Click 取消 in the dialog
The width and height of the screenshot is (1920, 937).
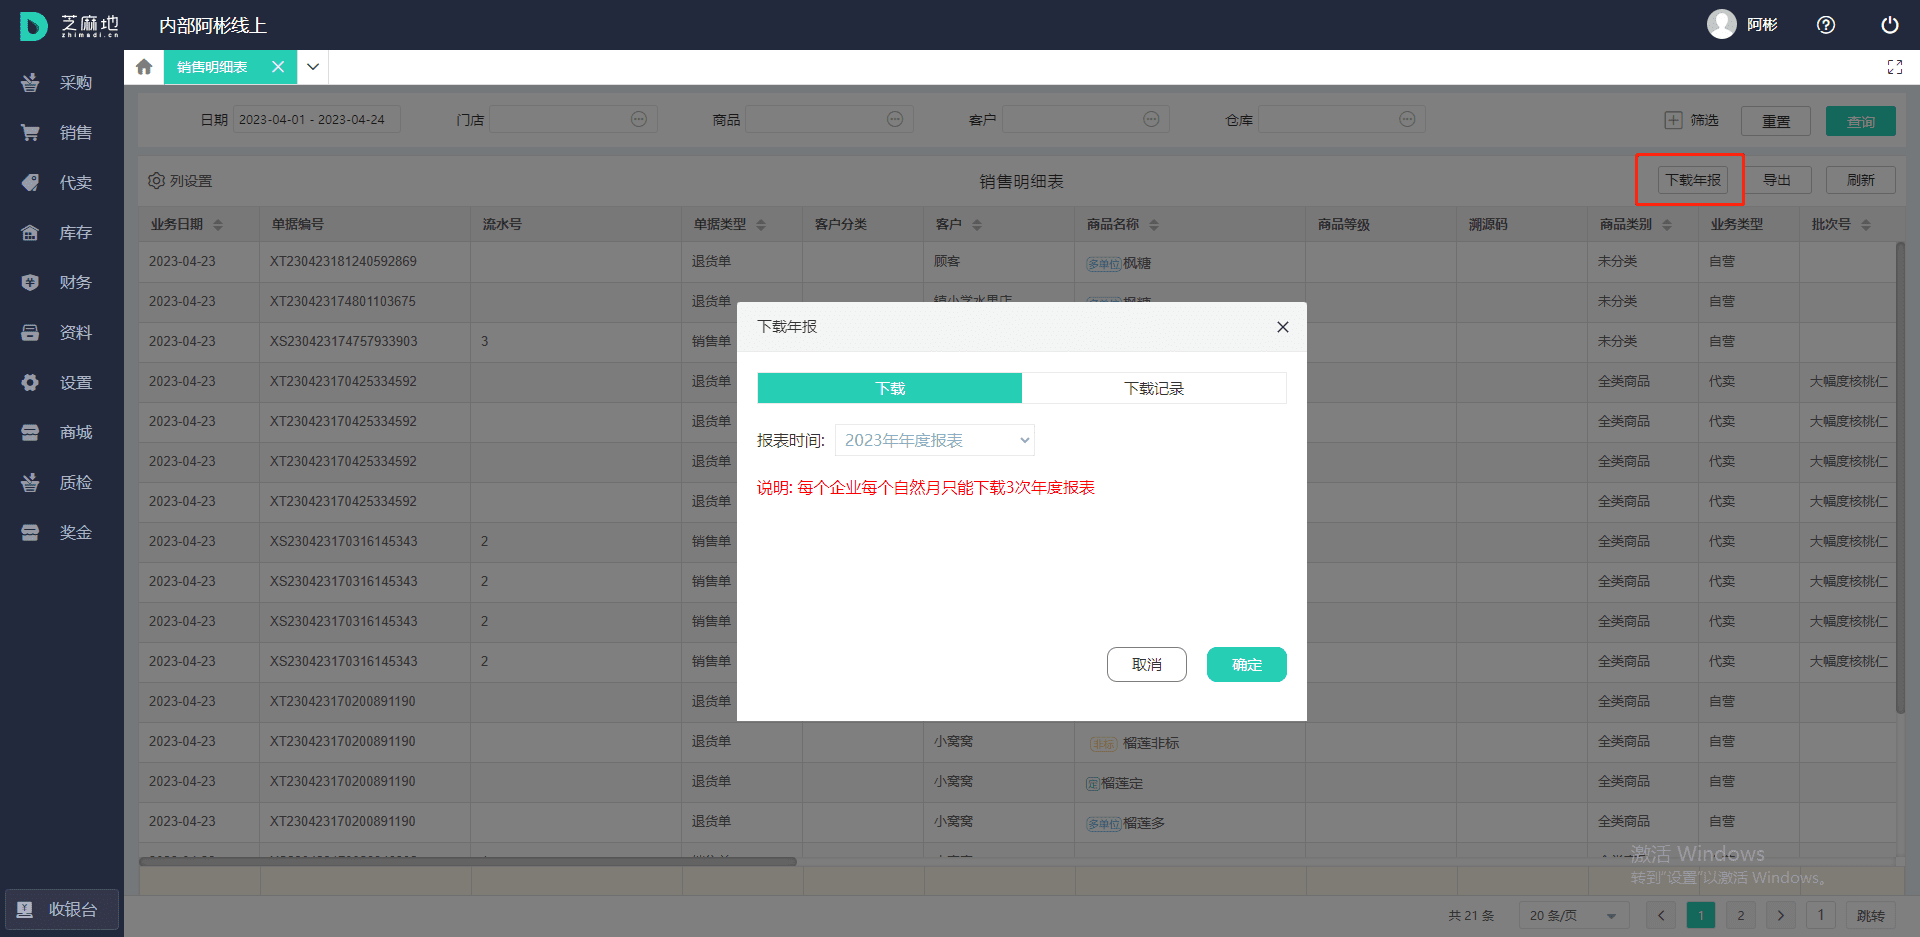(1147, 665)
